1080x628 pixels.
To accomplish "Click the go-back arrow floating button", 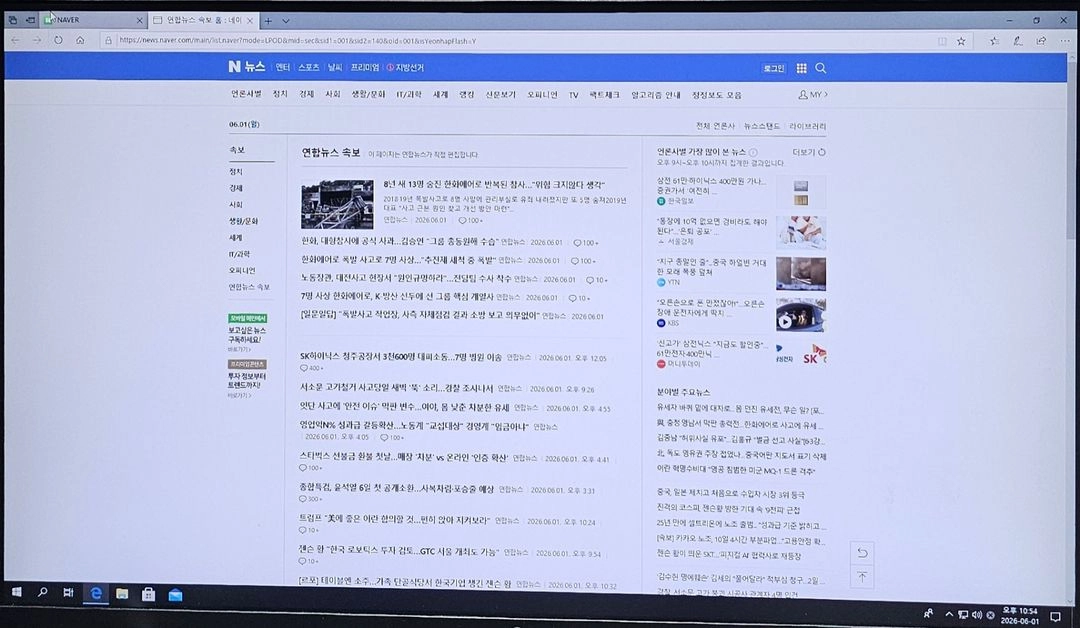I will 862,553.
